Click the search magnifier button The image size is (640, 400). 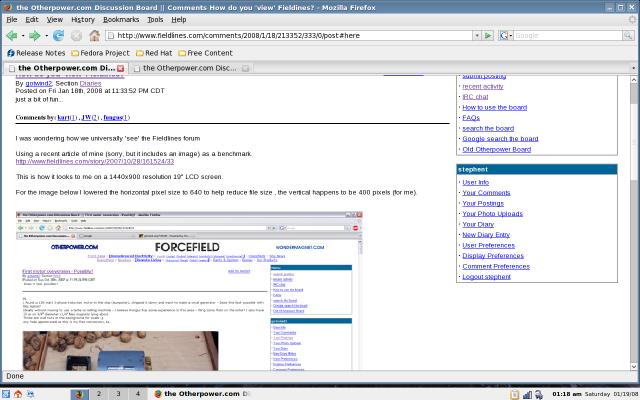[x=628, y=36]
